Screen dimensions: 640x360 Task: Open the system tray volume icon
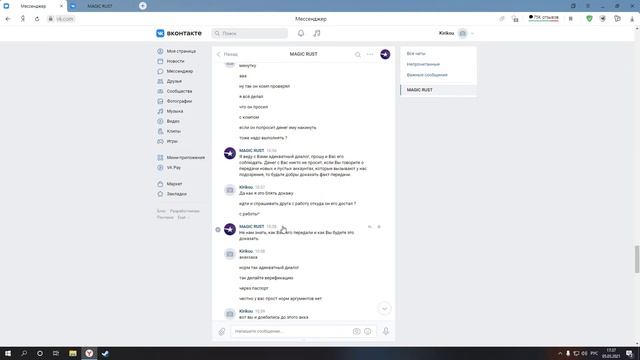pyautogui.click(x=584, y=353)
